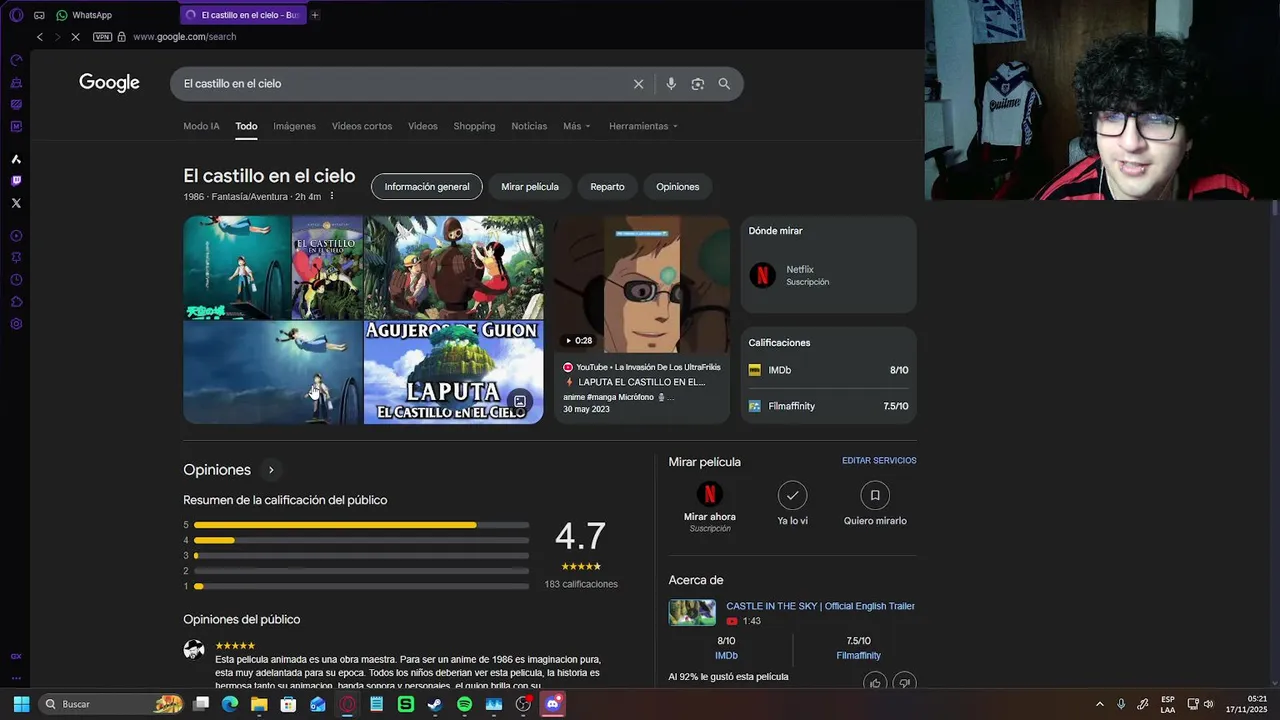Open the Noticias results tab
Viewport: 1280px width, 720px height.
click(x=529, y=126)
